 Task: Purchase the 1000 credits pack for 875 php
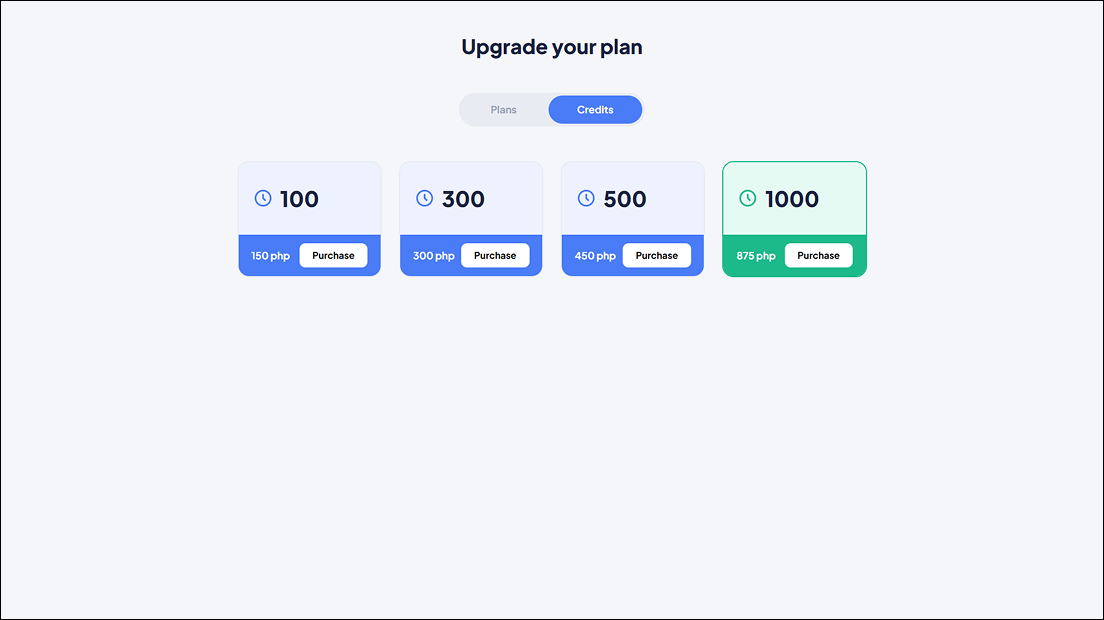(x=818, y=255)
